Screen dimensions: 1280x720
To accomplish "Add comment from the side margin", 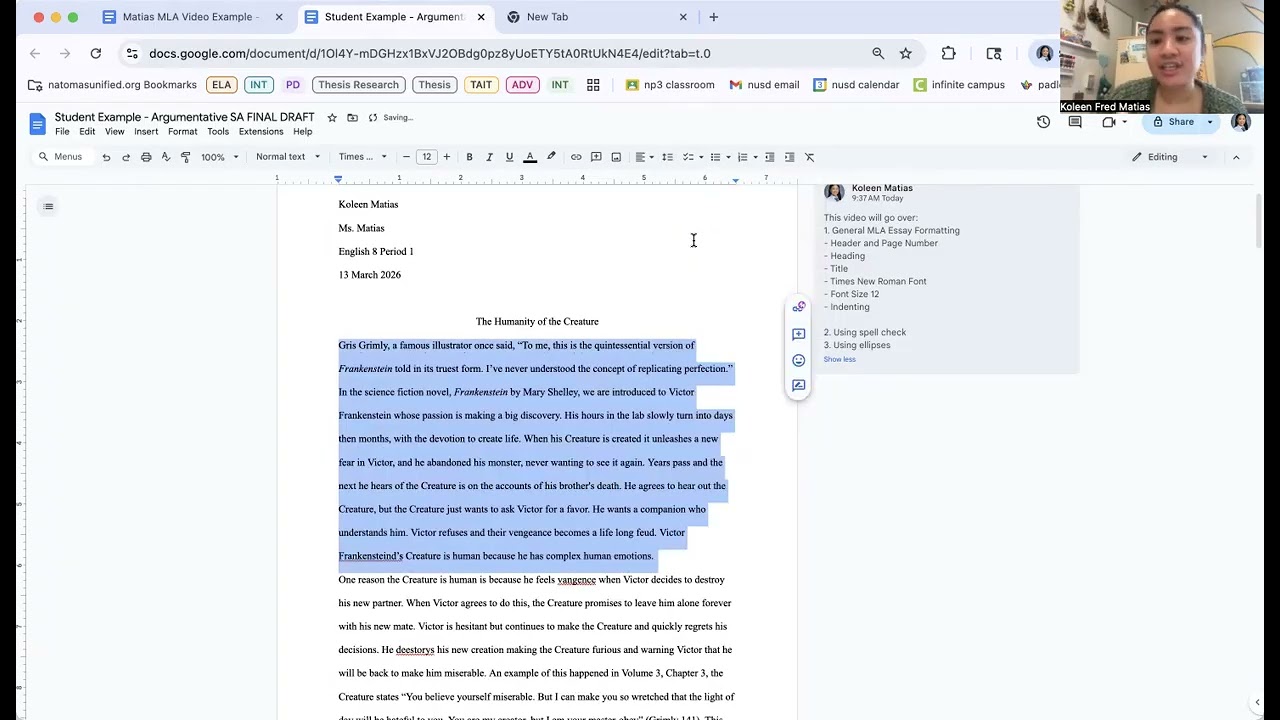I will [x=798, y=334].
